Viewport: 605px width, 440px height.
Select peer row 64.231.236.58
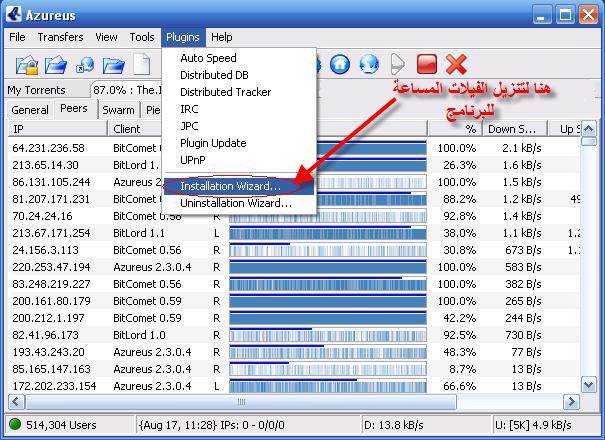tap(294, 148)
